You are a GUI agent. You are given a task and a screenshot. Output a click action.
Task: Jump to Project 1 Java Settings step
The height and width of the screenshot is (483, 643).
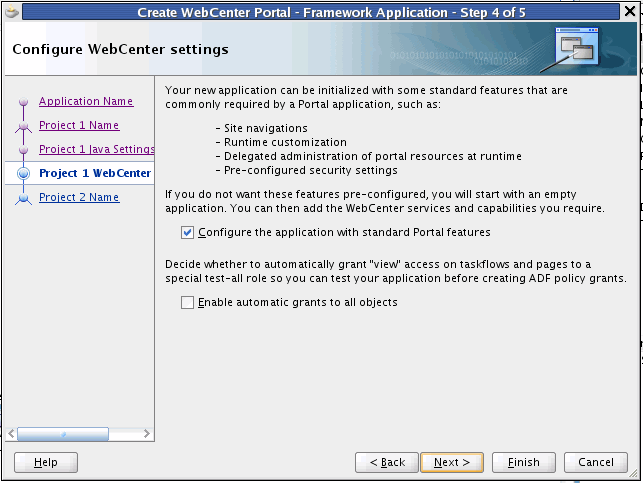pyautogui.click(x=97, y=149)
